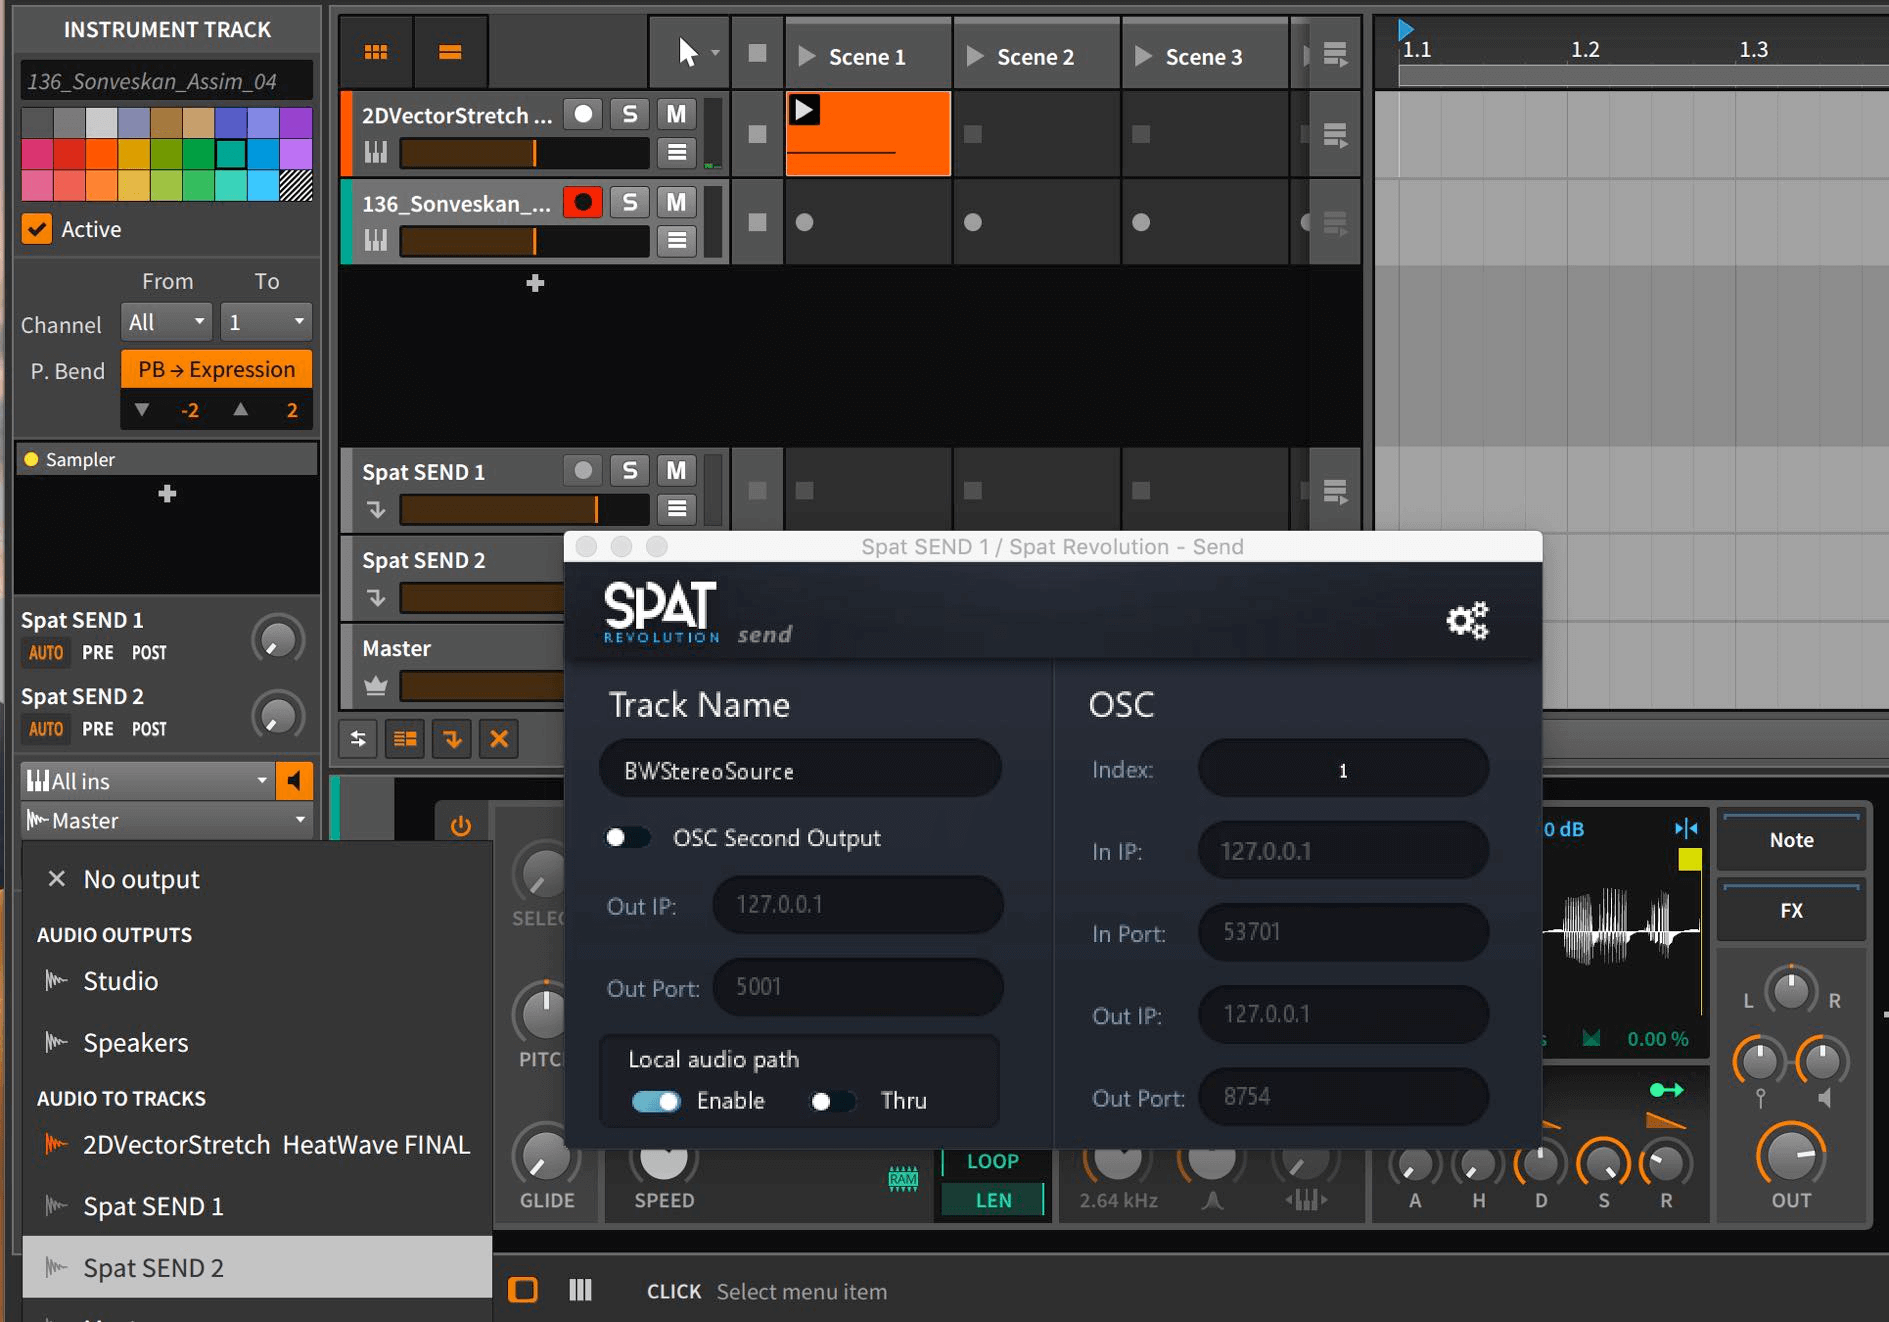1889x1322 pixels.
Task: Click the arranger timeline view icon
Action: click(x=450, y=52)
